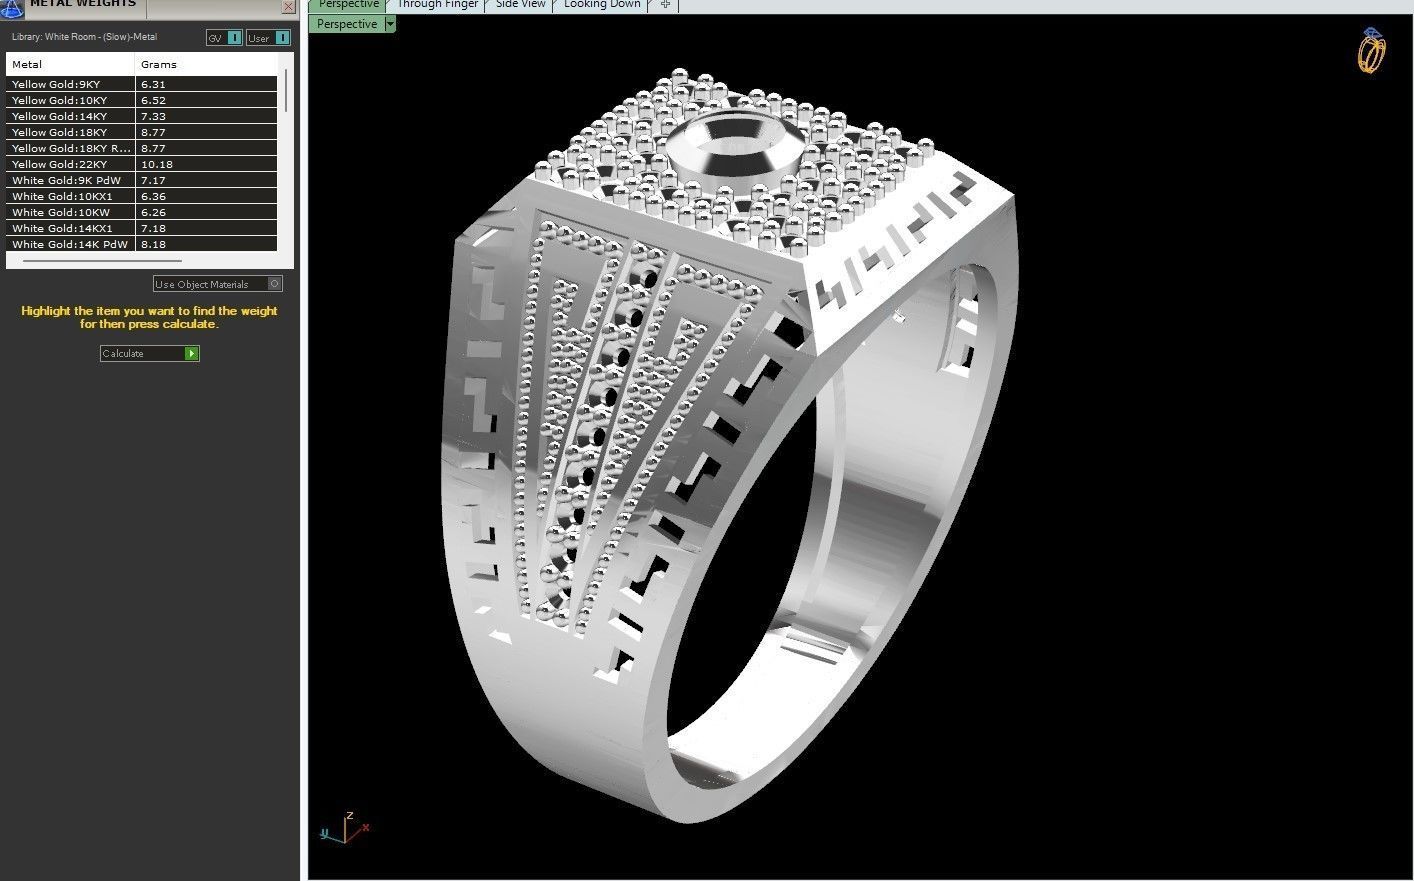Sort by the Grams column header
The height and width of the screenshot is (881, 1414).
[208, 64]
